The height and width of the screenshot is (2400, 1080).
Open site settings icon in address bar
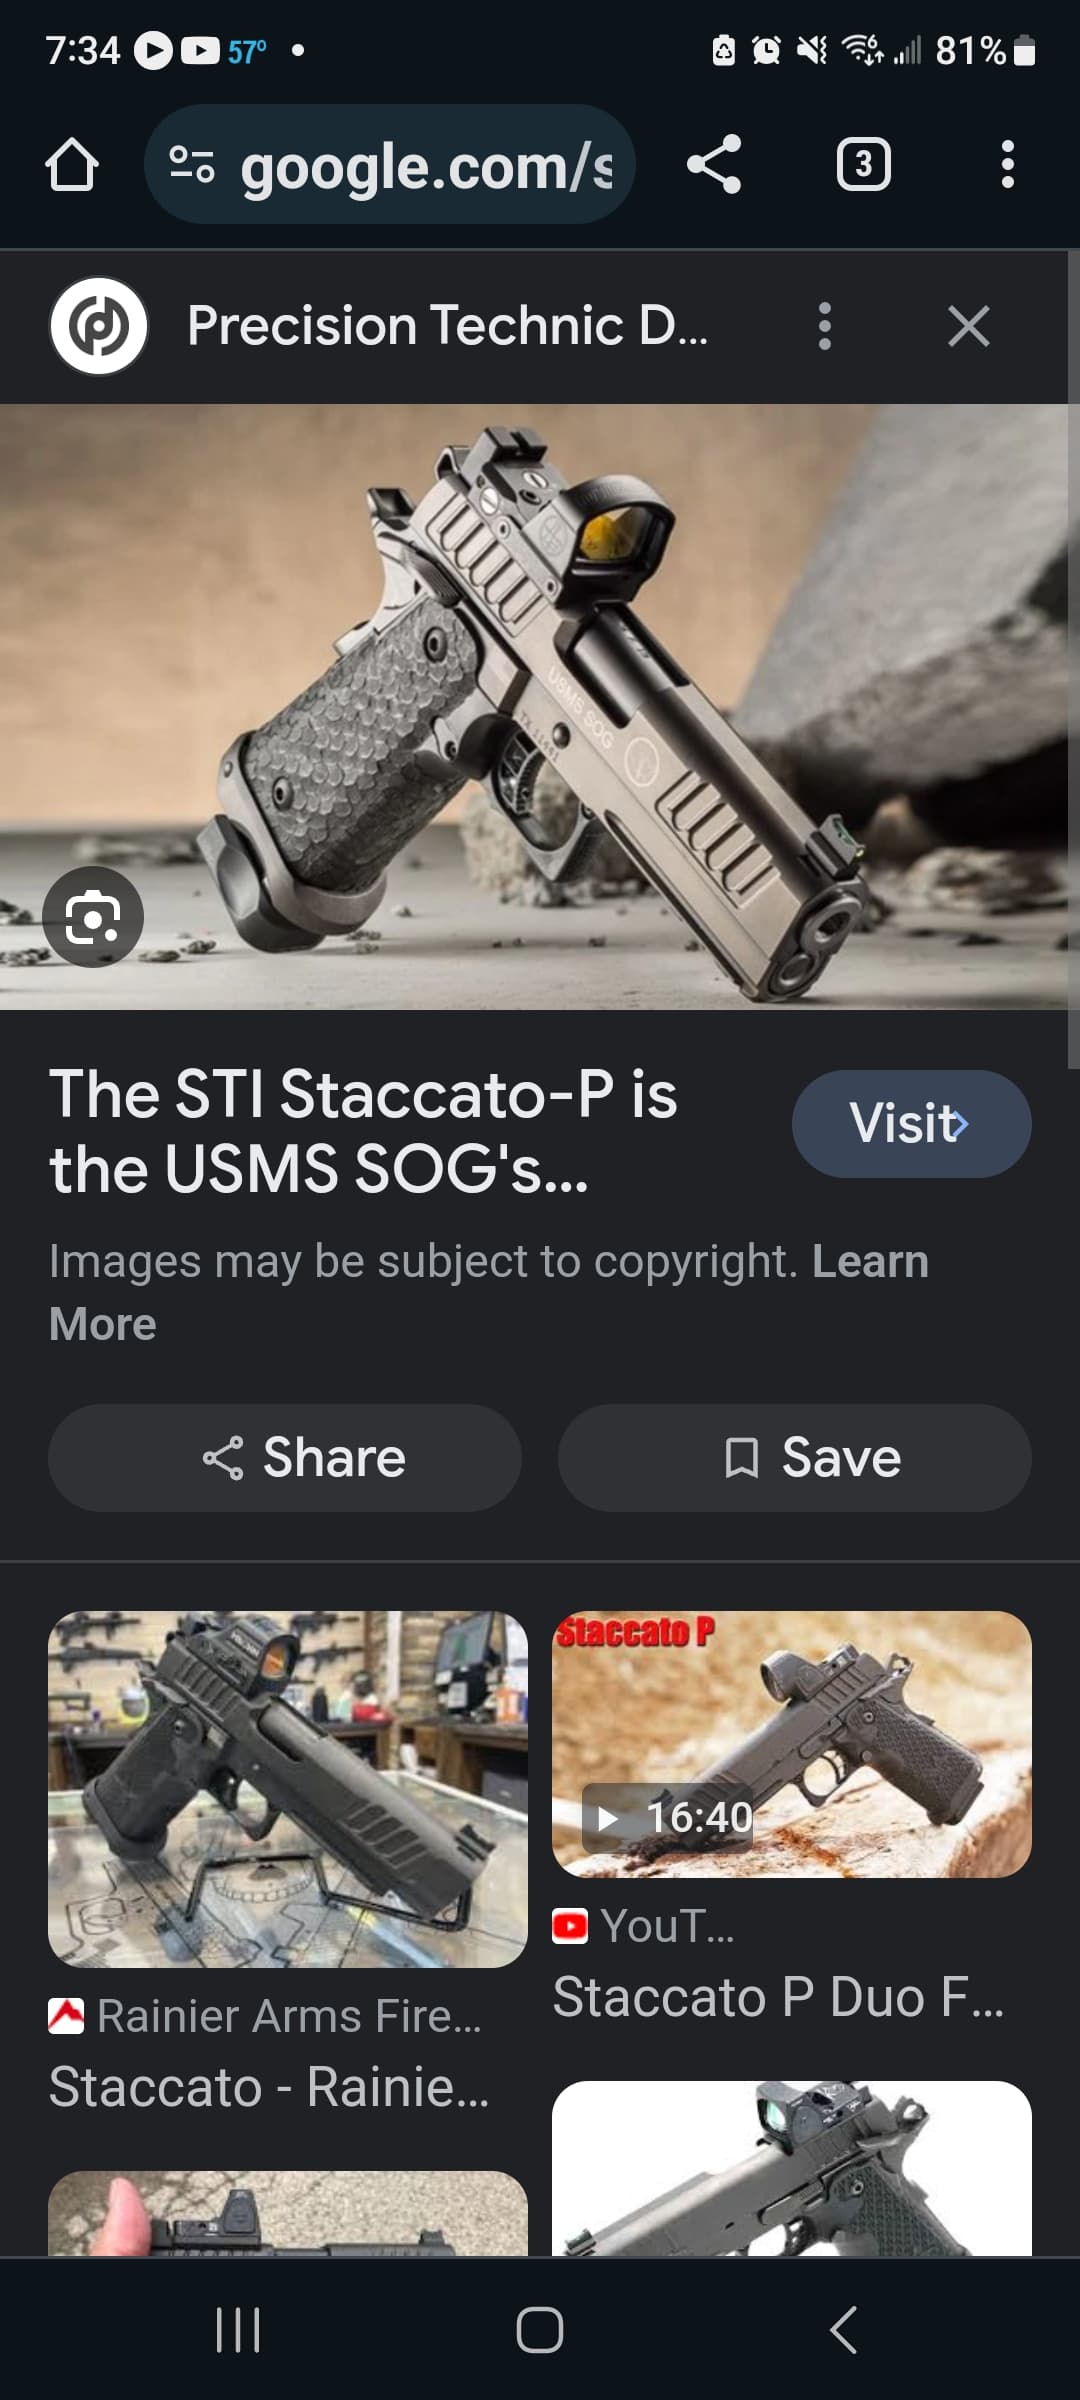coord(191,164)
